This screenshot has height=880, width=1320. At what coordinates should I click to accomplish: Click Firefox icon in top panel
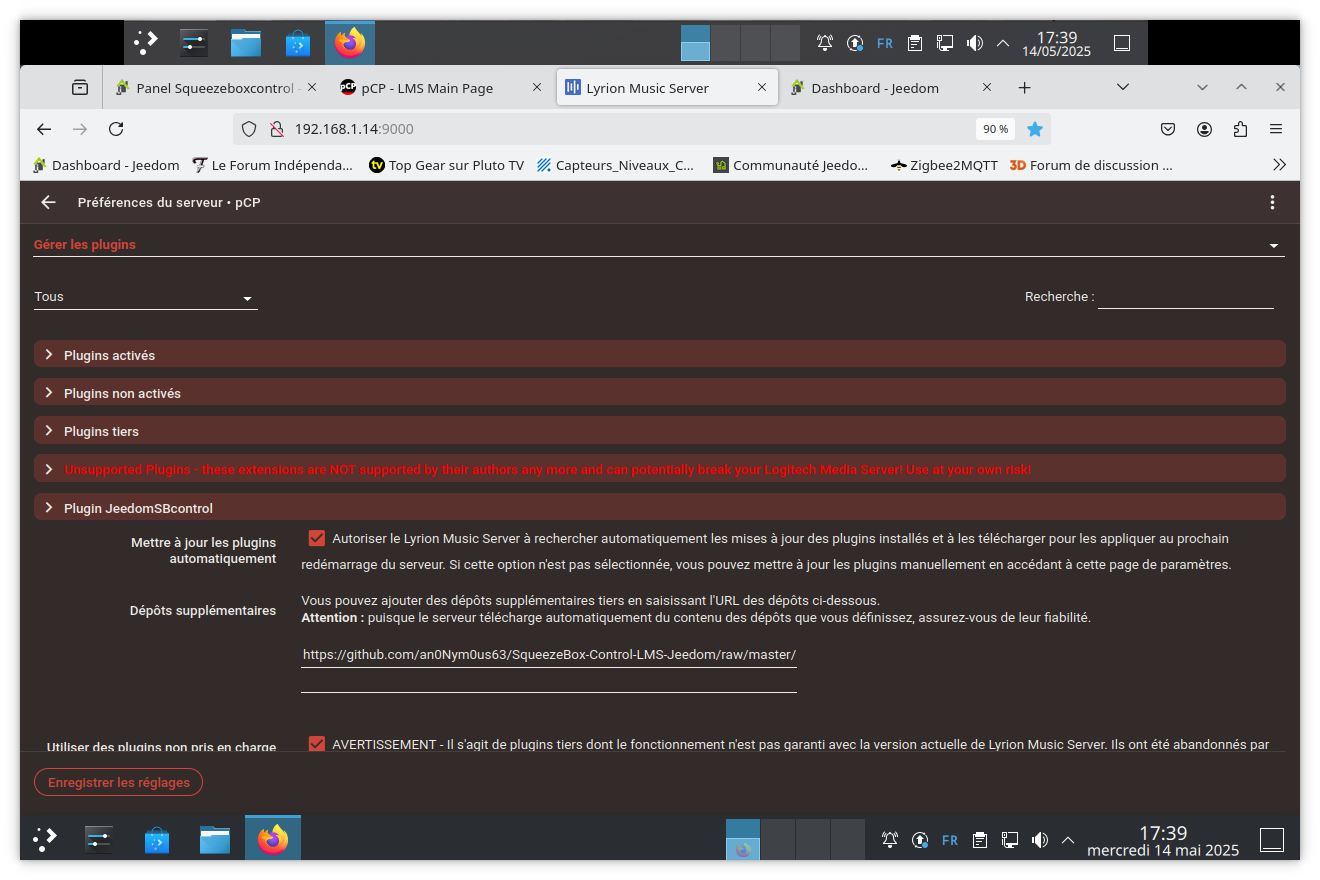coord(350,43)
